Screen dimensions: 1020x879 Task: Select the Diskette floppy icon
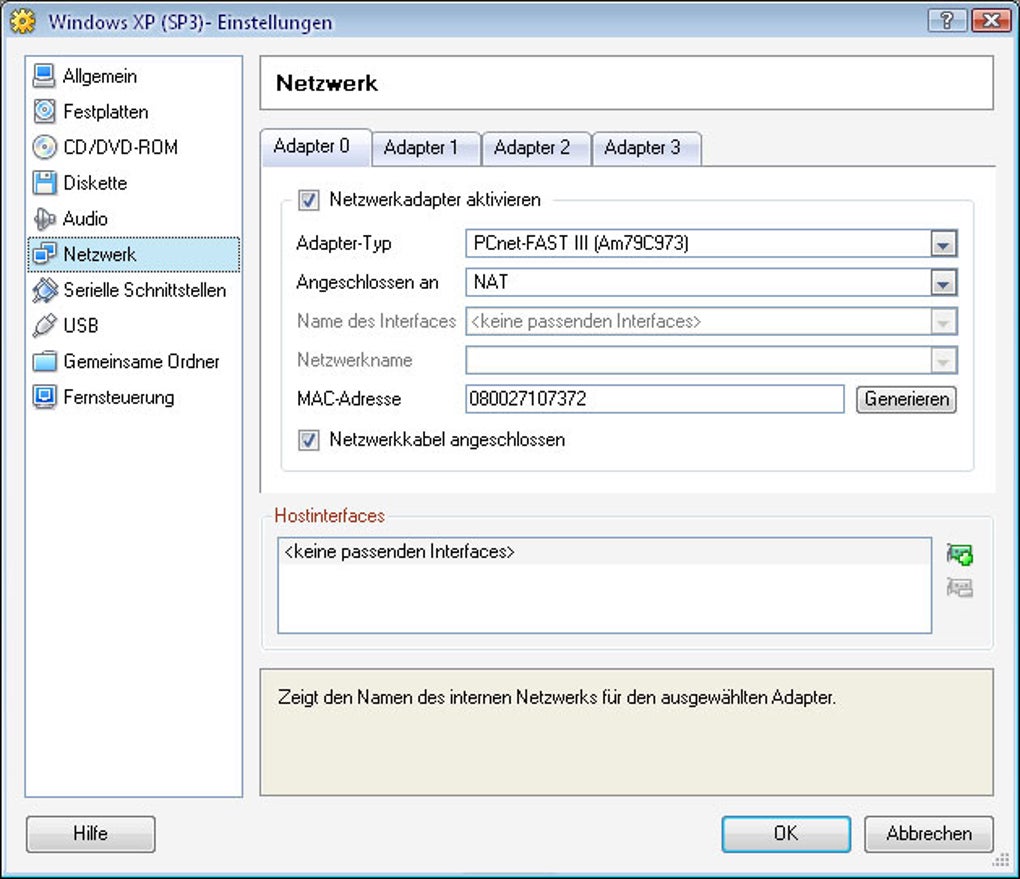[x=44, y=183]
